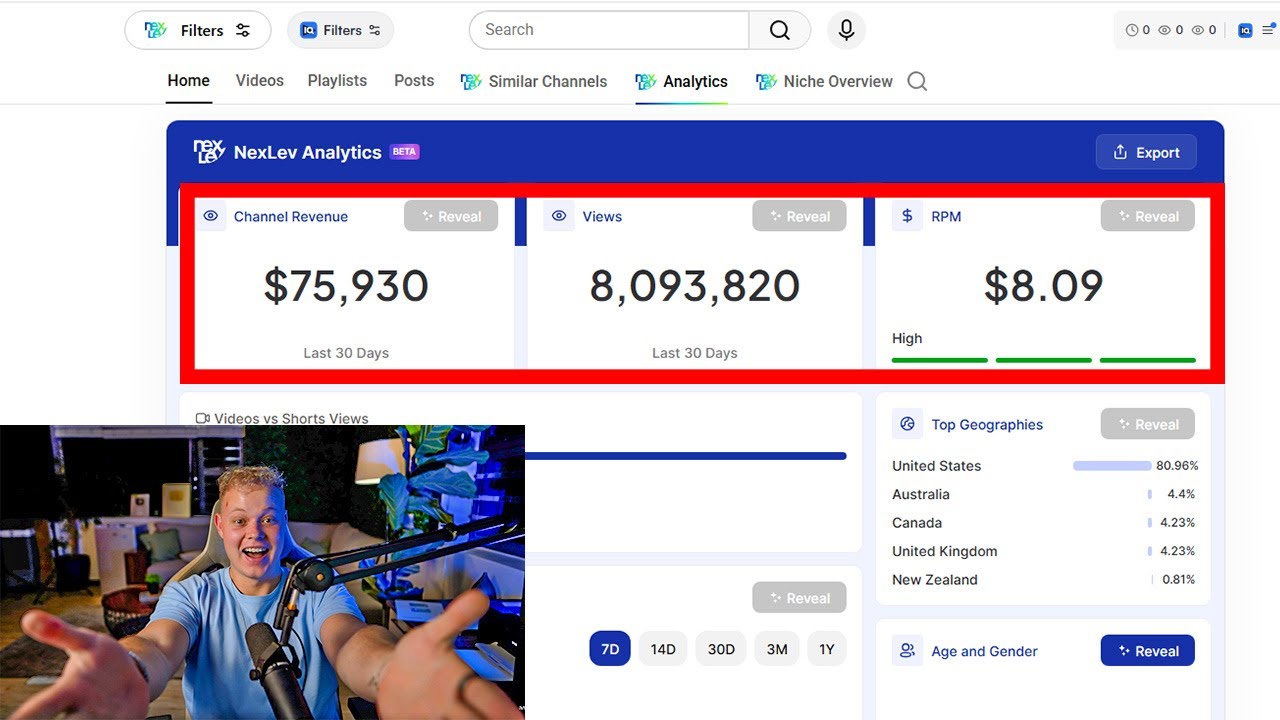Viewport: 1280px width, 720px height.
Task: Reveal the Views card
Action: tap(799, 216)
